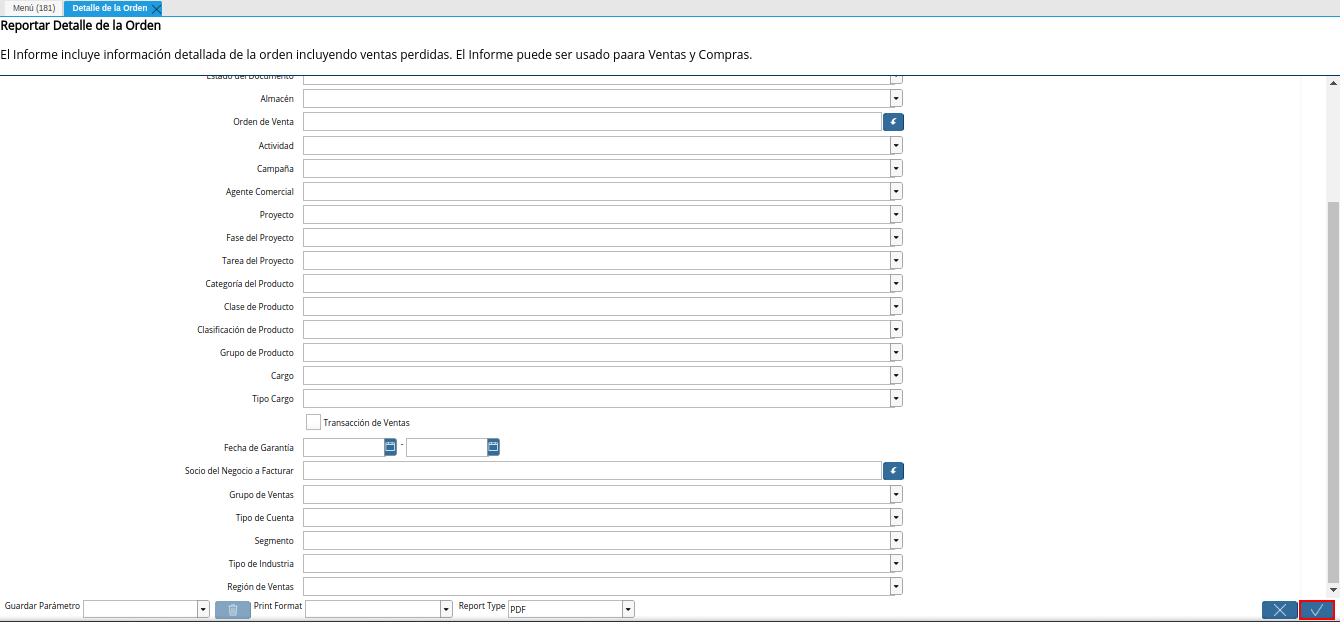Expand the Campaña dropdown list
Screen dimensions: 1340x622
coord(896,168)
